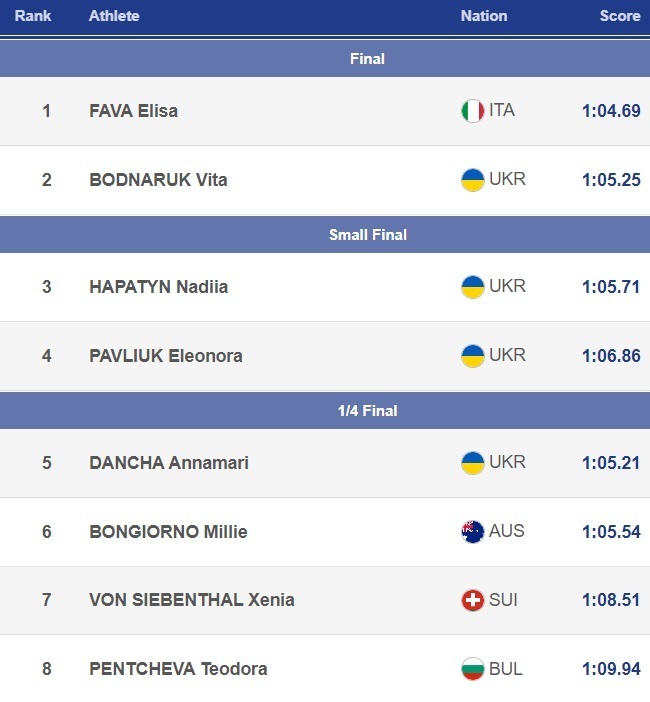Click the Ukraine flag beside DANCHA Annamari

point(472,463)
